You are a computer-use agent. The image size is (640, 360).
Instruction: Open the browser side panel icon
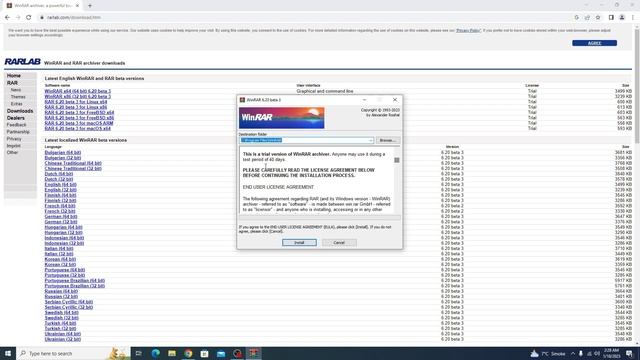(x=611, y=18)
